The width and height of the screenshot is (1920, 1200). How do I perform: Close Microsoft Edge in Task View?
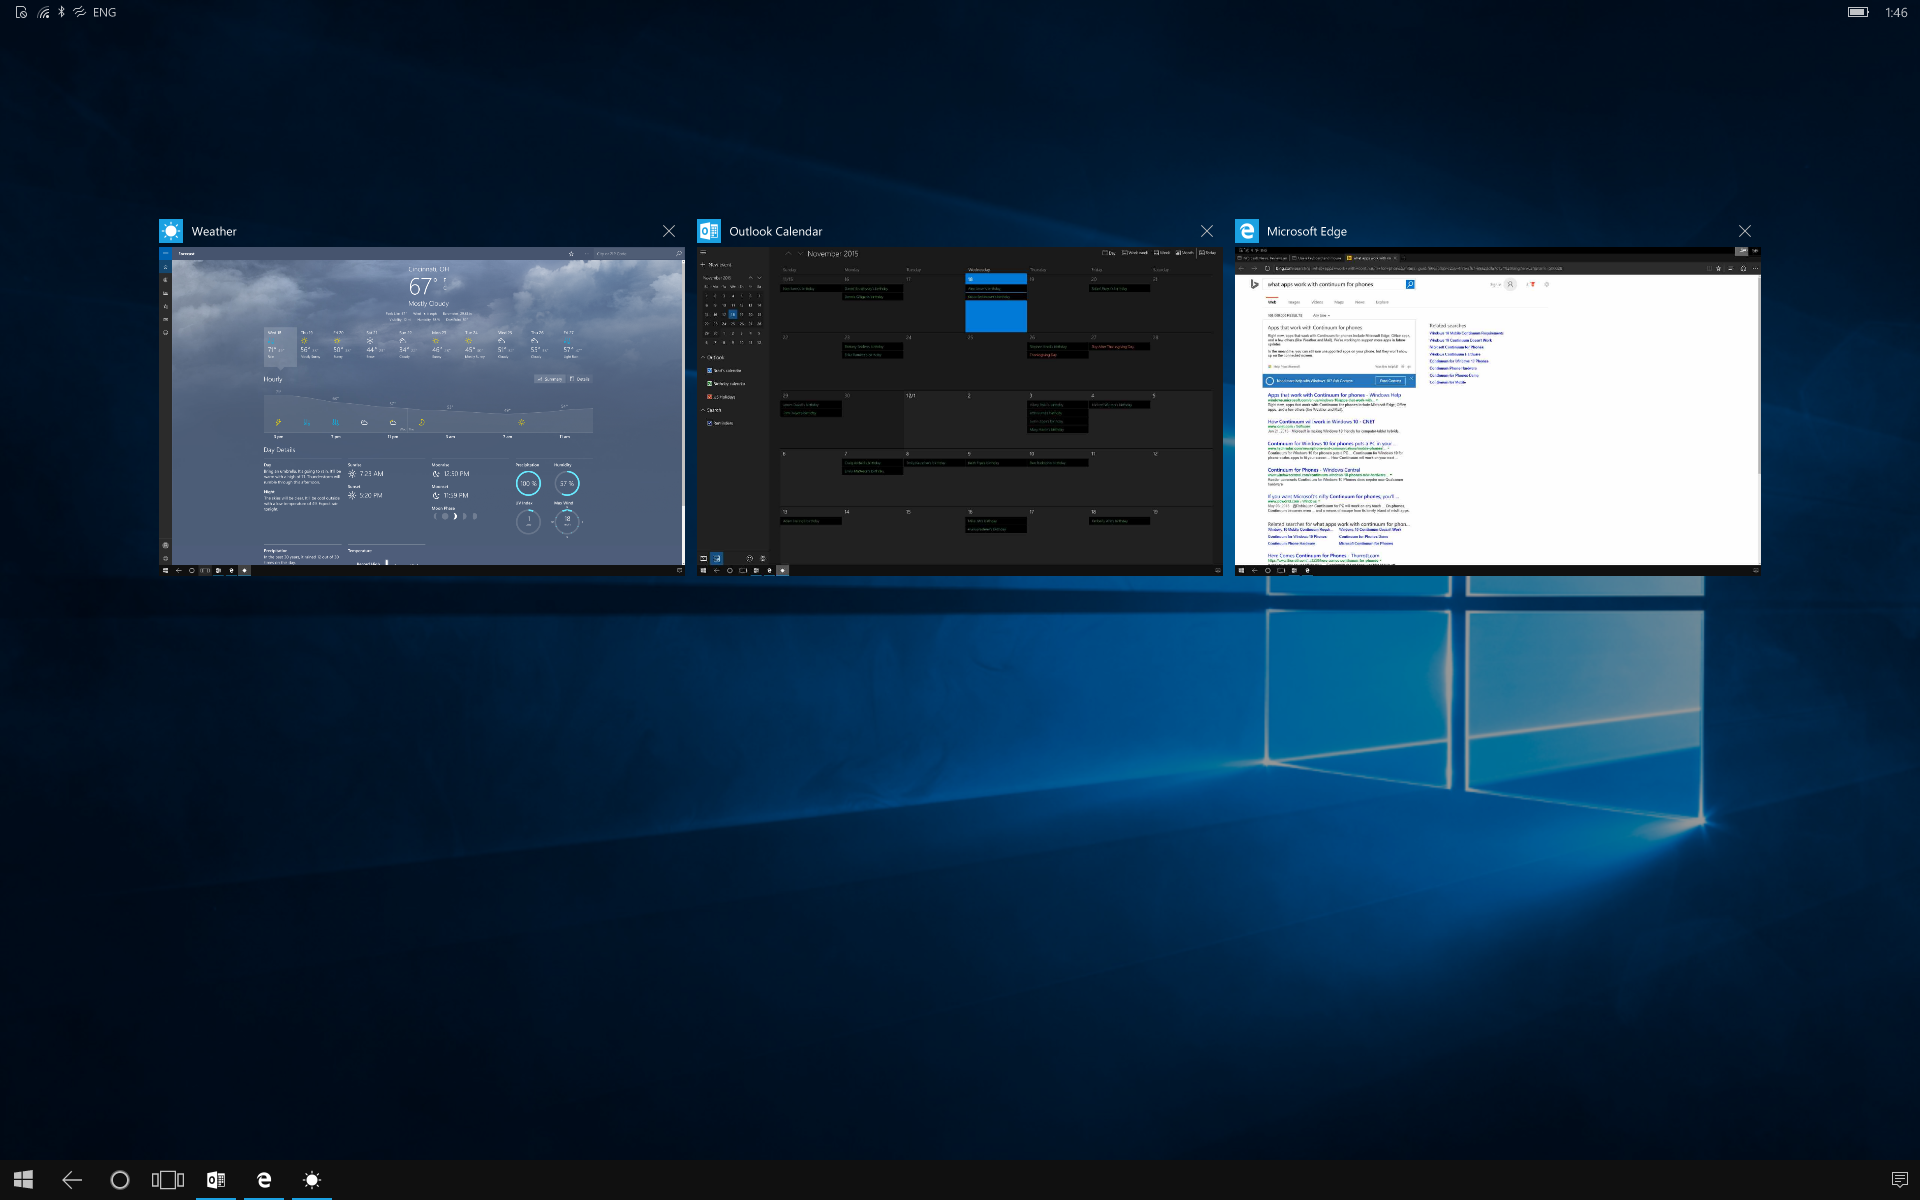click(x=1745, y=231)
